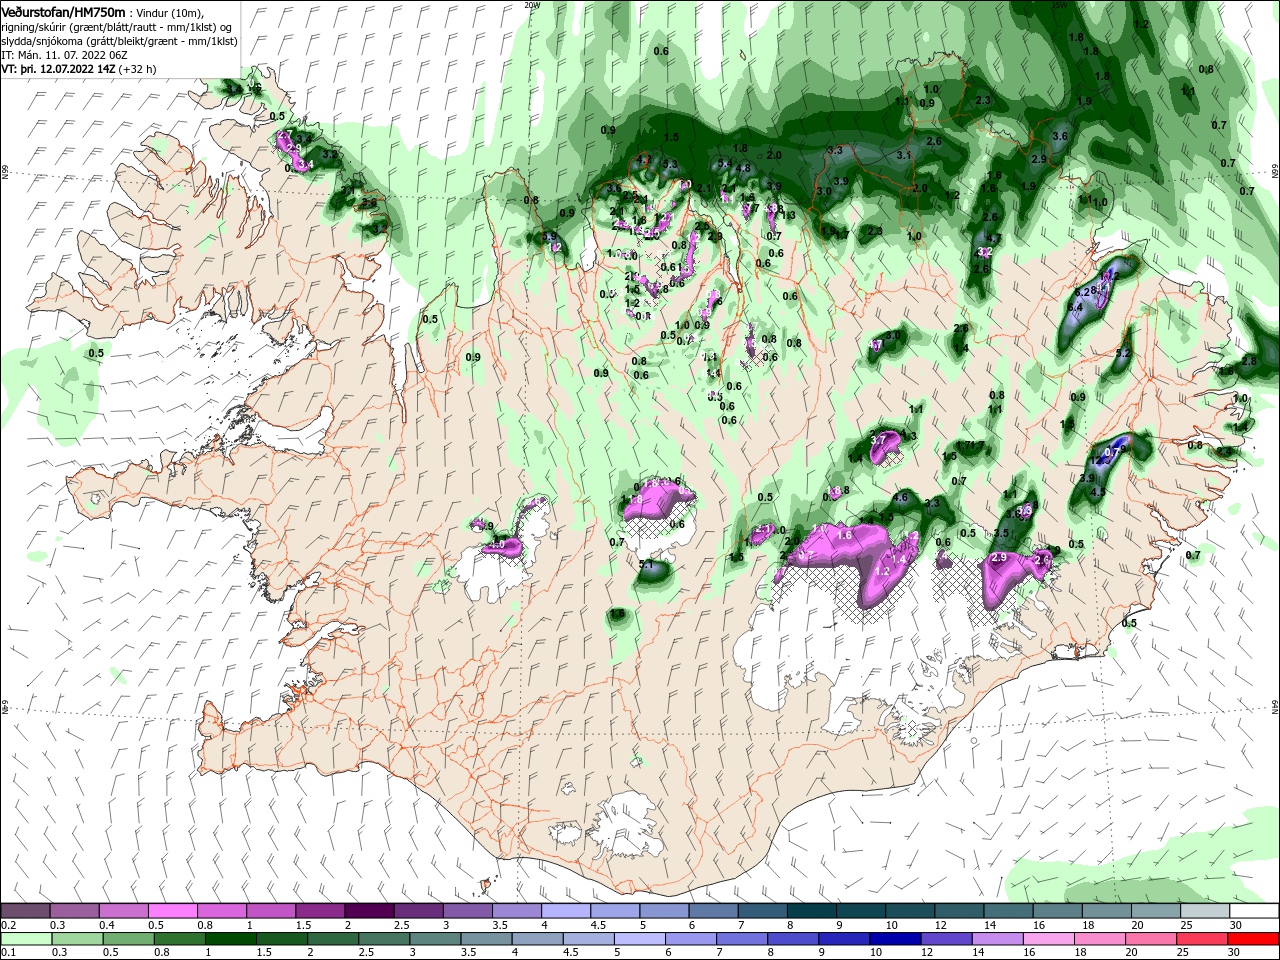Click the 3.7 precipitation value on map
The height and width of the screenshot is (960, 1280).
point(879,439)
